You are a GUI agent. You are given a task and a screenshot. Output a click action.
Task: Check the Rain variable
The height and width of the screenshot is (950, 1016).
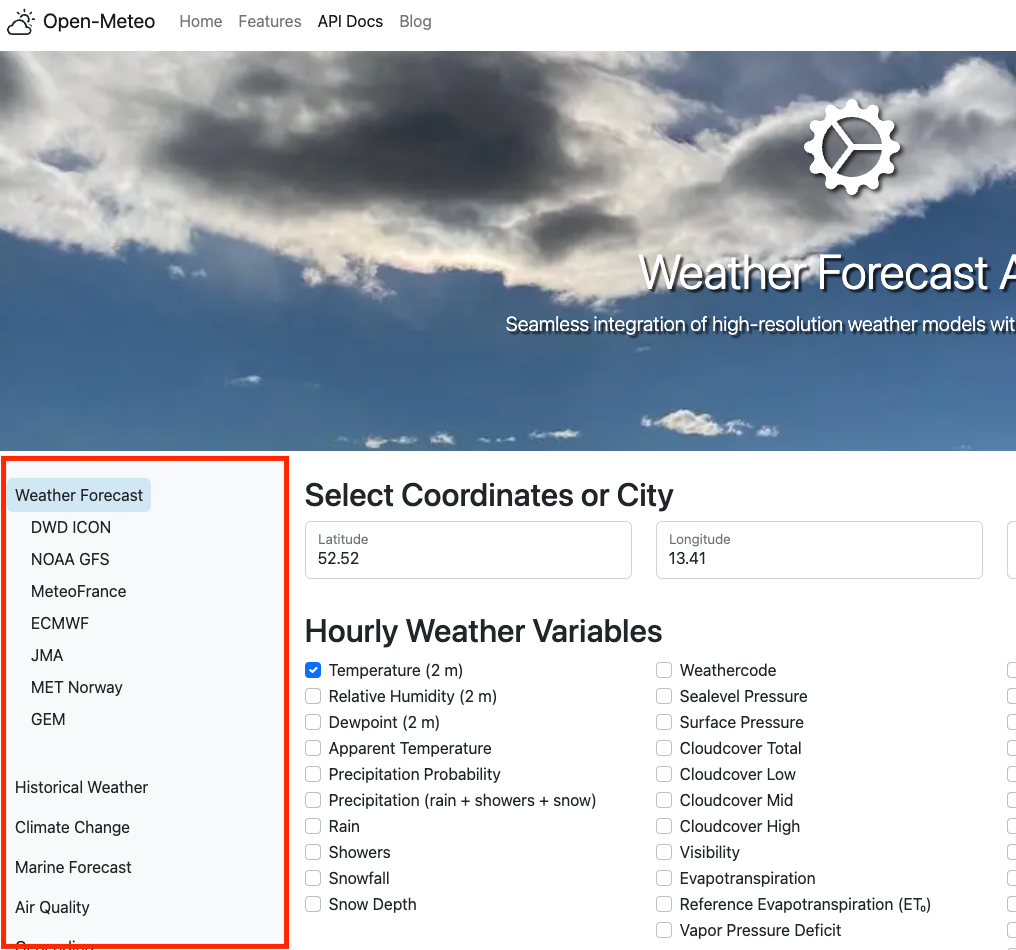coord(313,826)
